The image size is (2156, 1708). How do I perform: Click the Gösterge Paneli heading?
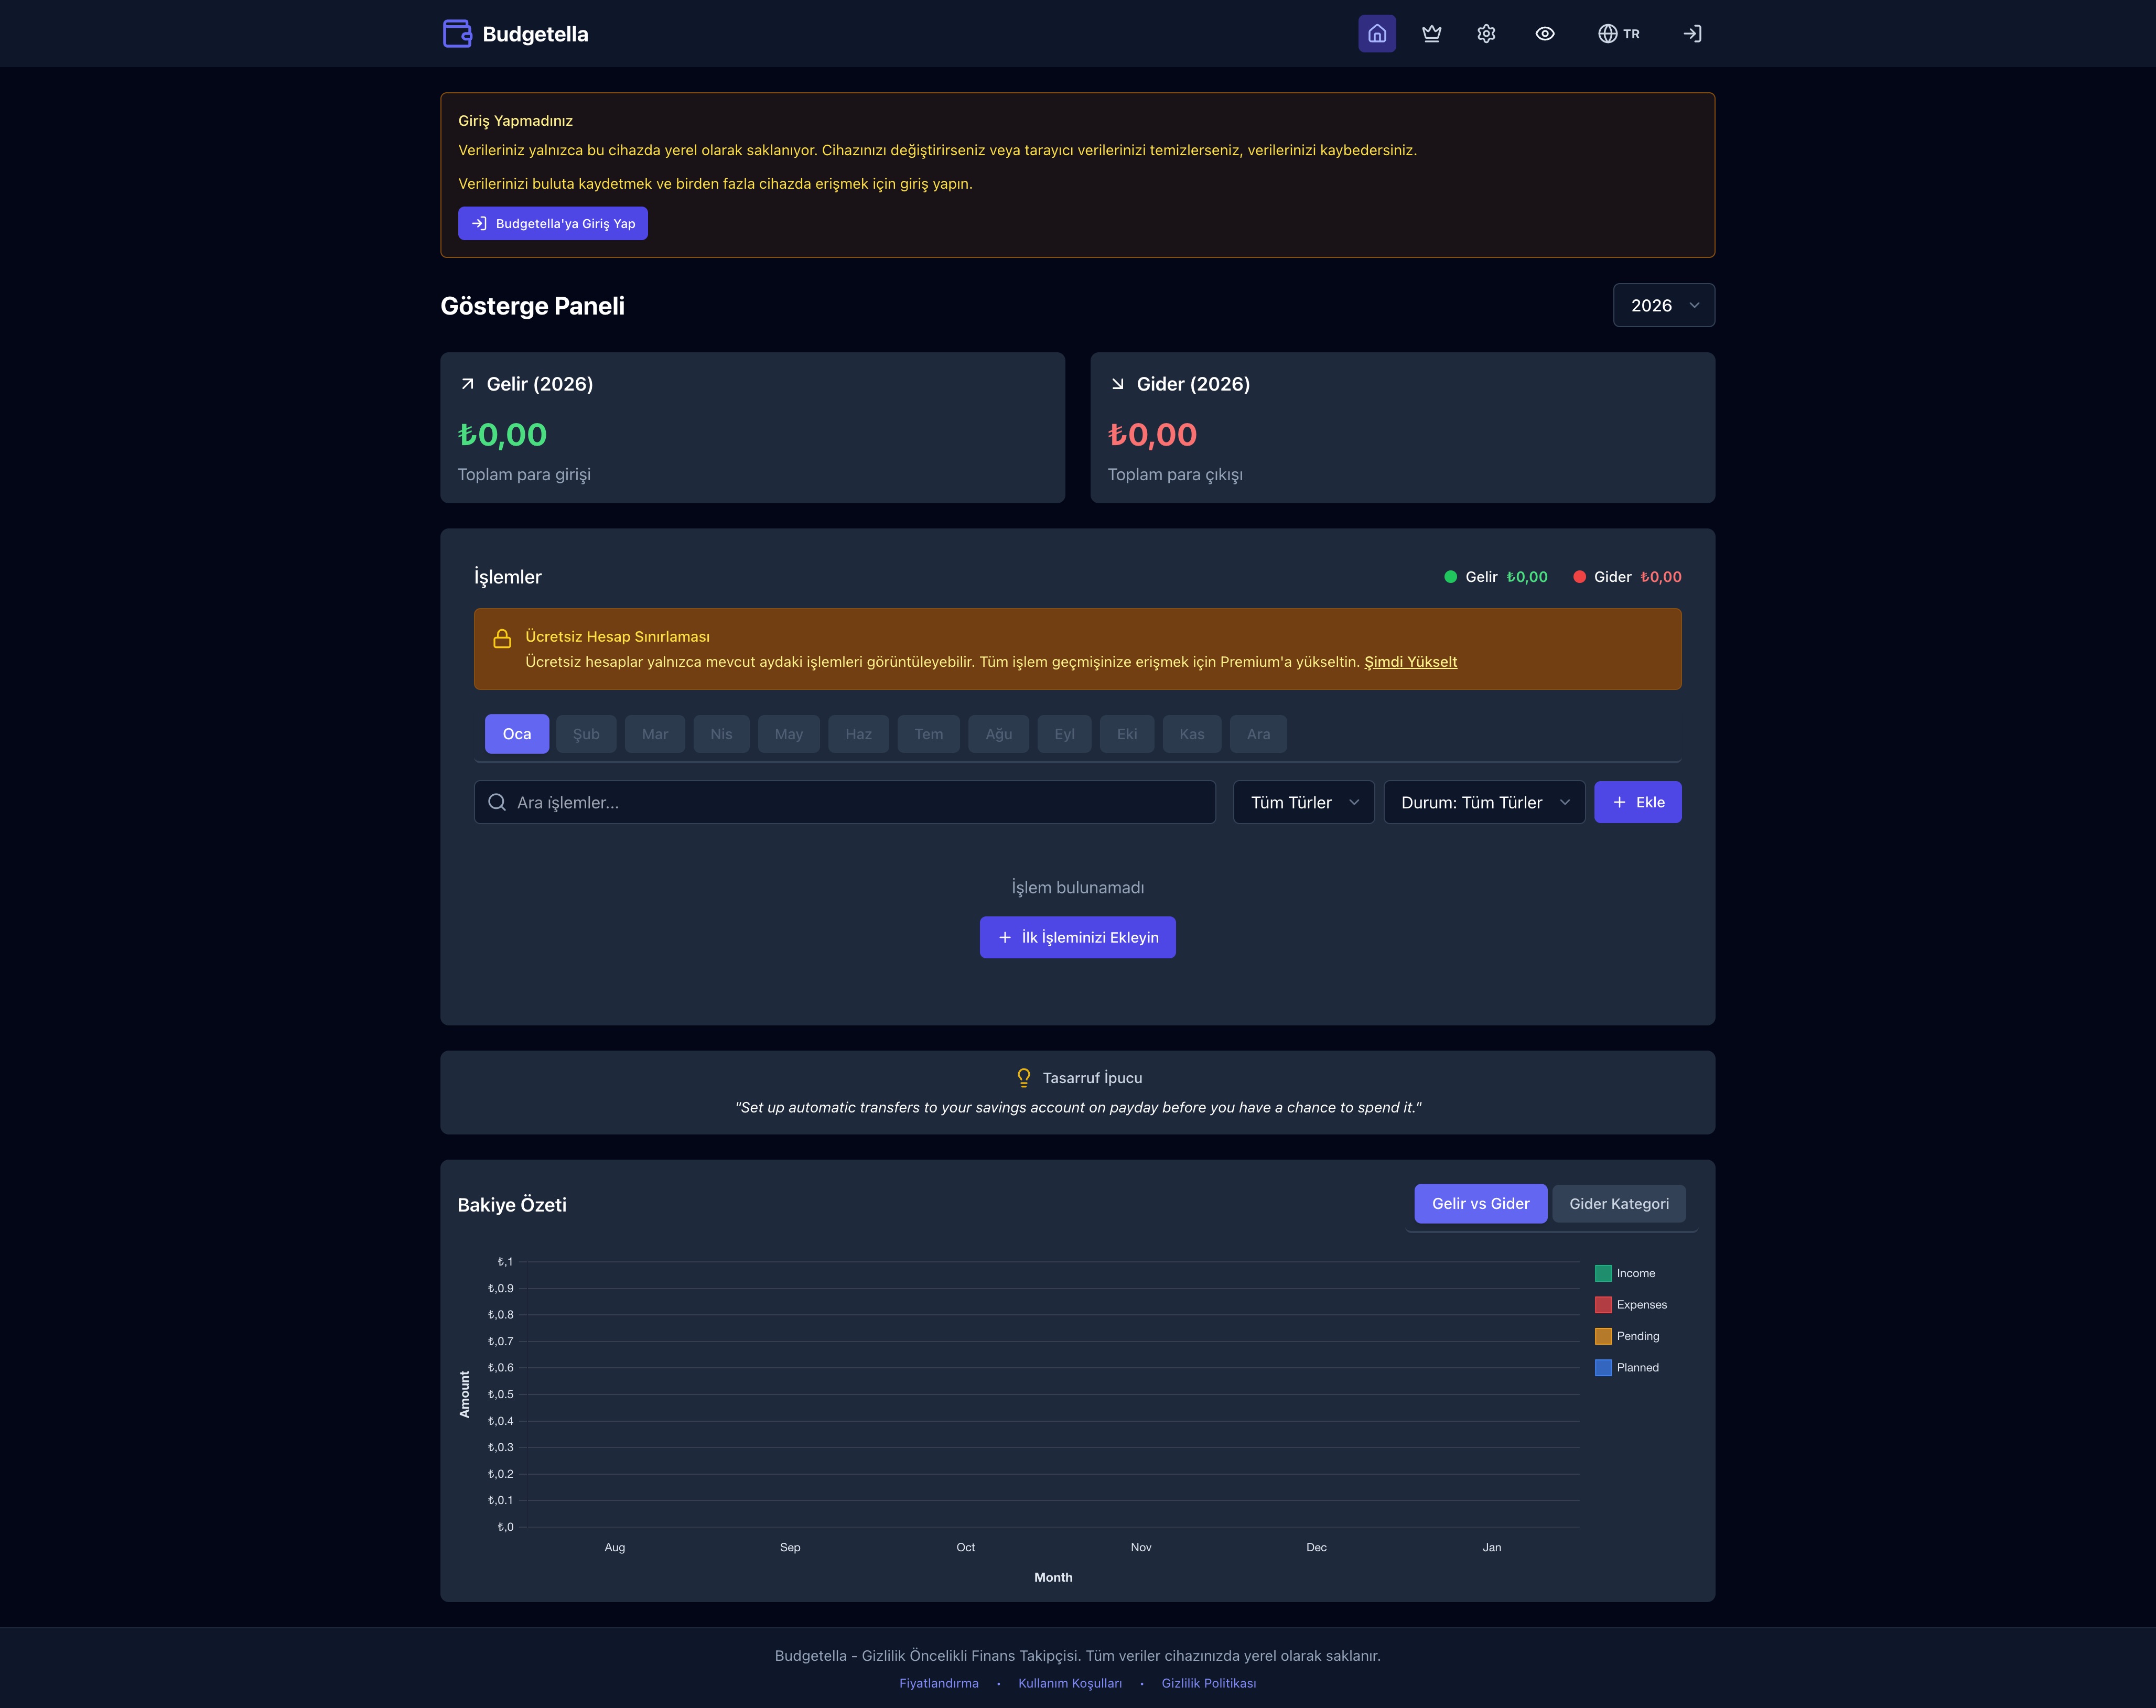[x=532, y=306]
